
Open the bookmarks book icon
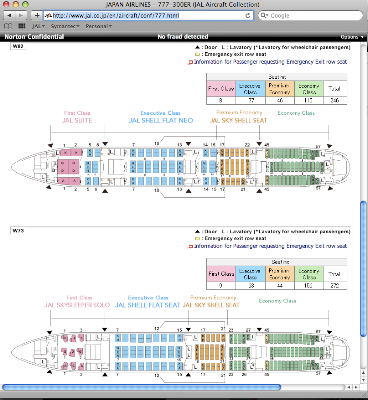click(8, 26)
